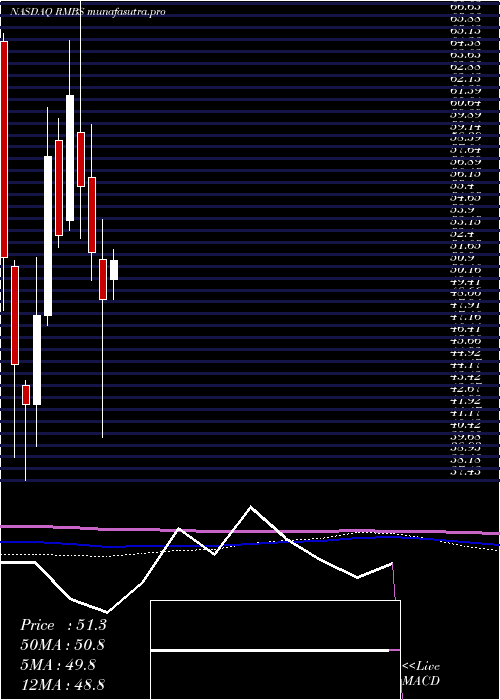The image size is (500, 700).
Task: Click the 47.91 price axis label
Action: (466, 305)
